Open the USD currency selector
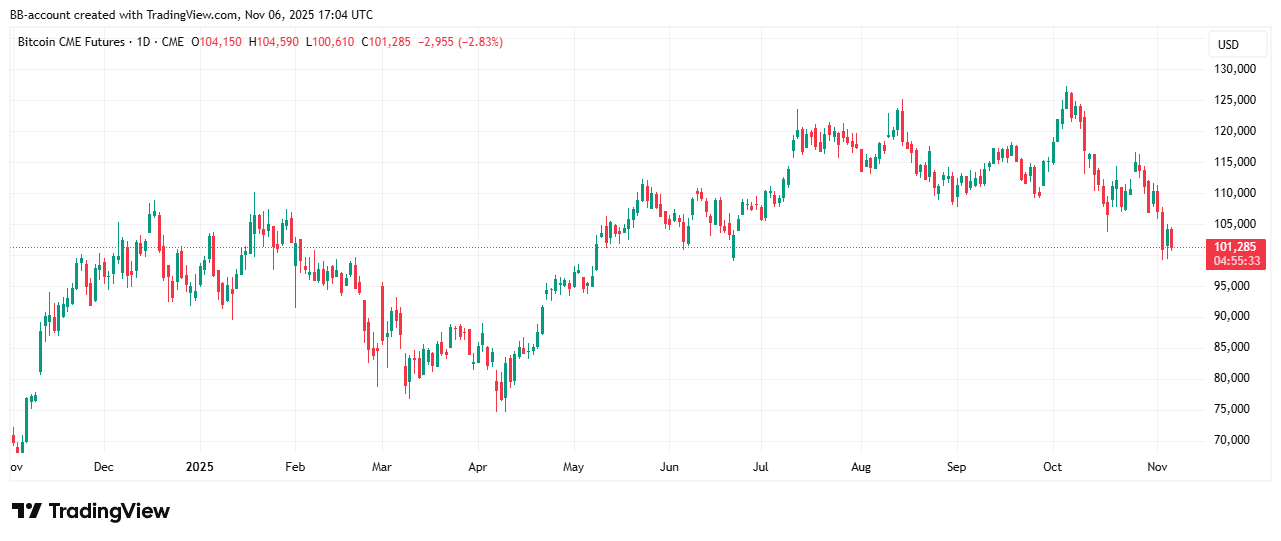Image resolution: width=1281 pixels, height=541 pixels. [x=1227, y=45]
